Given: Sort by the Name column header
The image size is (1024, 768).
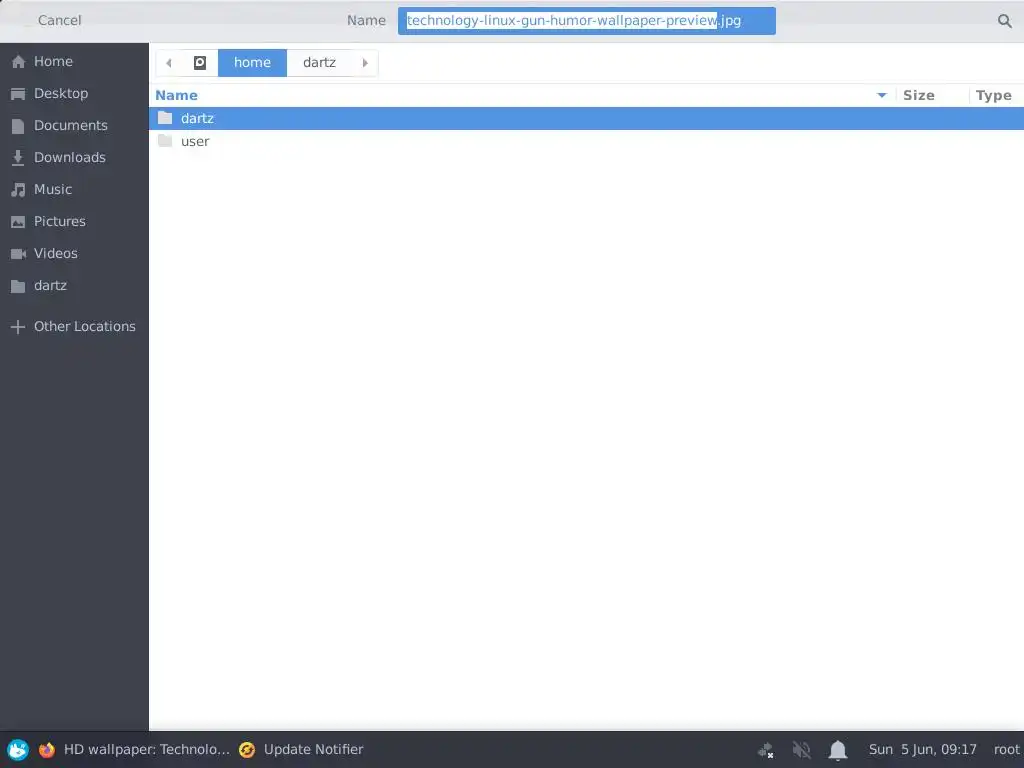Looking at the screenshot, I should pos(176,95).
